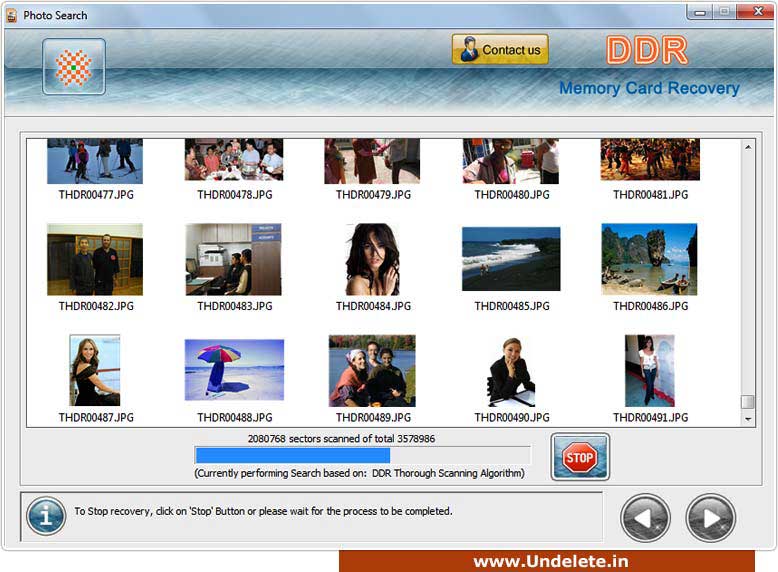Select the THDR00490.JPG businesswoman thumbnail
Viewport: 778px width, 572px height.
point(511,369)
